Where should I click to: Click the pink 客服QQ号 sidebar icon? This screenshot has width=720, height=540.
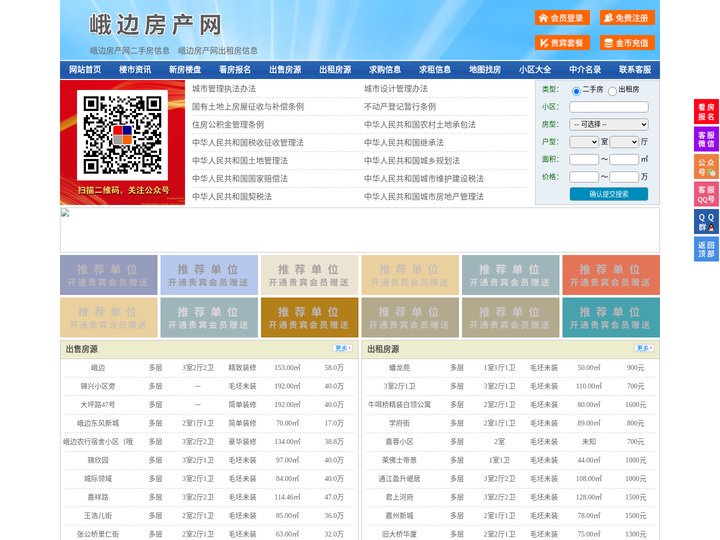pyautogui.click(x=706, y=194)
